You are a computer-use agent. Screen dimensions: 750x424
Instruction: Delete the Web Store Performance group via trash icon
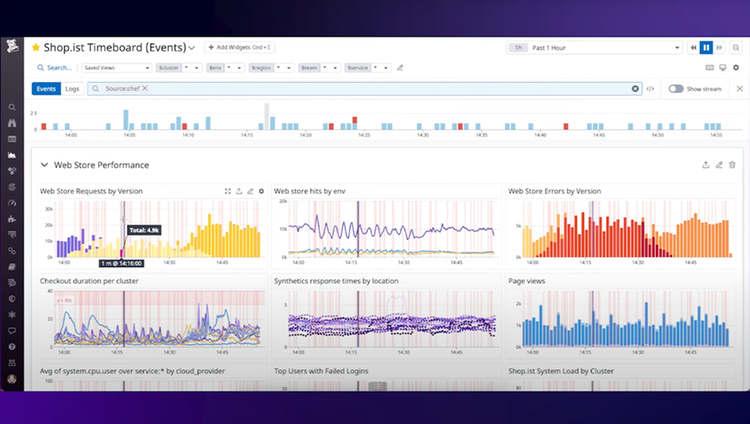click(x=732, y=165)
